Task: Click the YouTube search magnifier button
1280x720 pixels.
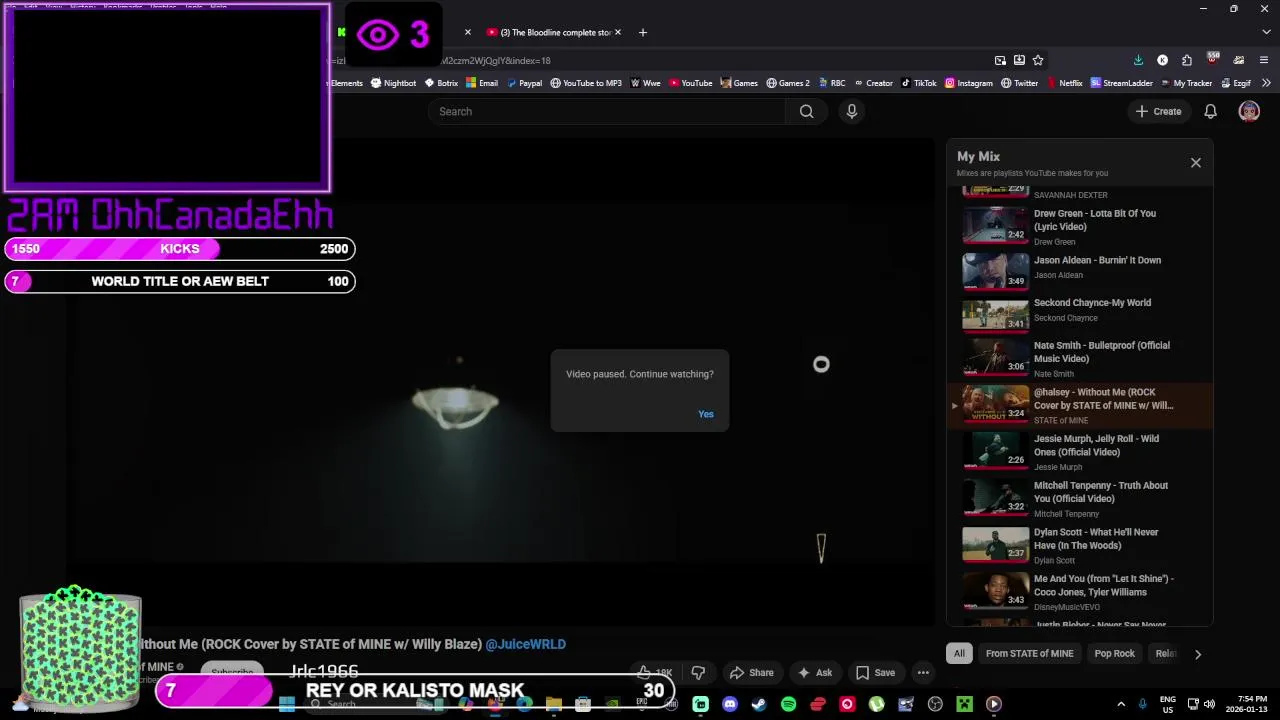Action: point(806,112)
